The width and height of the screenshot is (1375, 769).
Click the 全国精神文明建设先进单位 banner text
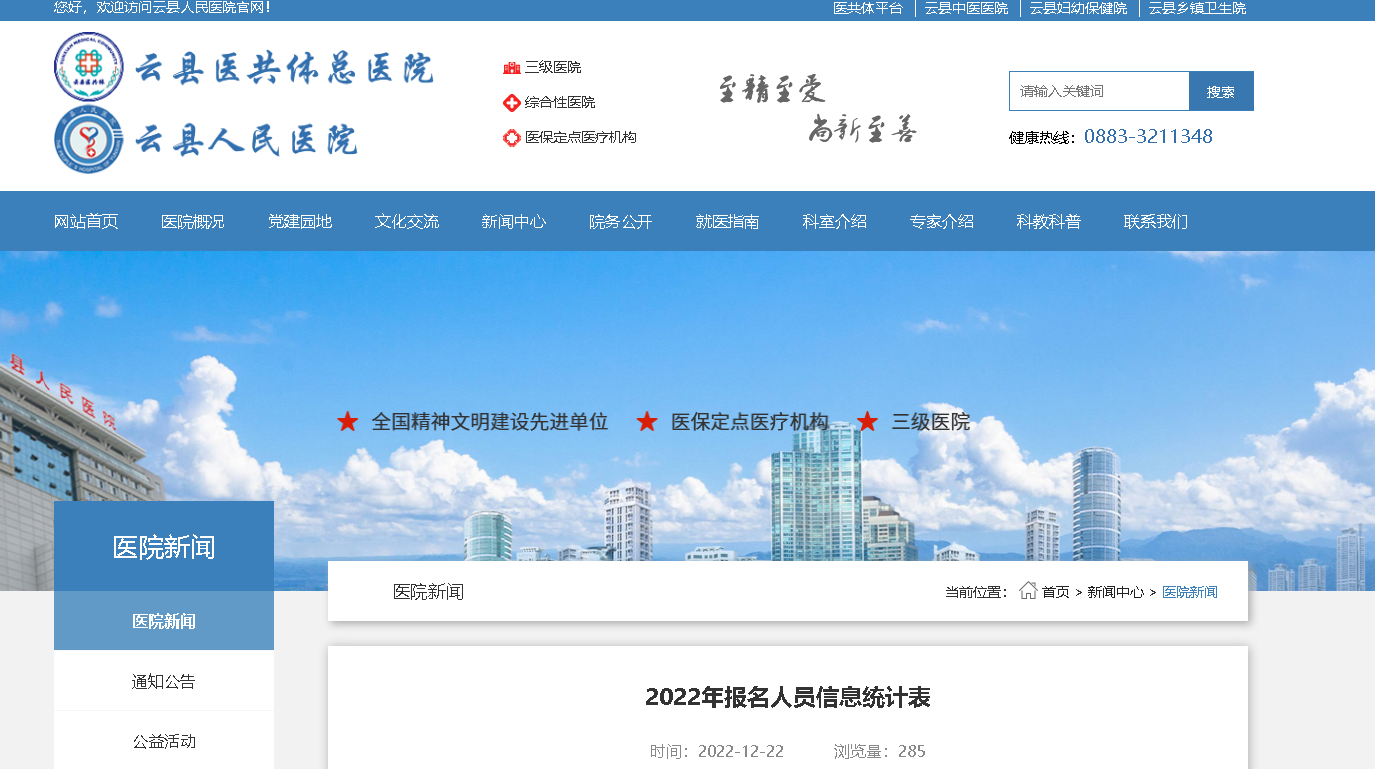490,422
